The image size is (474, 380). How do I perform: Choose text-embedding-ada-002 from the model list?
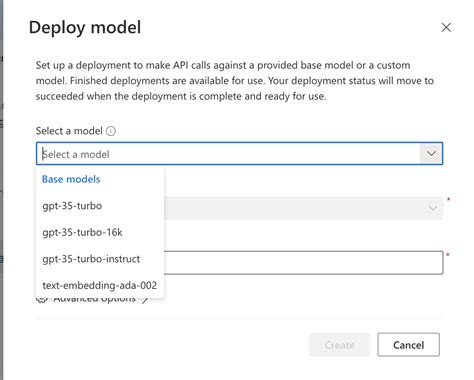[x=100, y=285]
